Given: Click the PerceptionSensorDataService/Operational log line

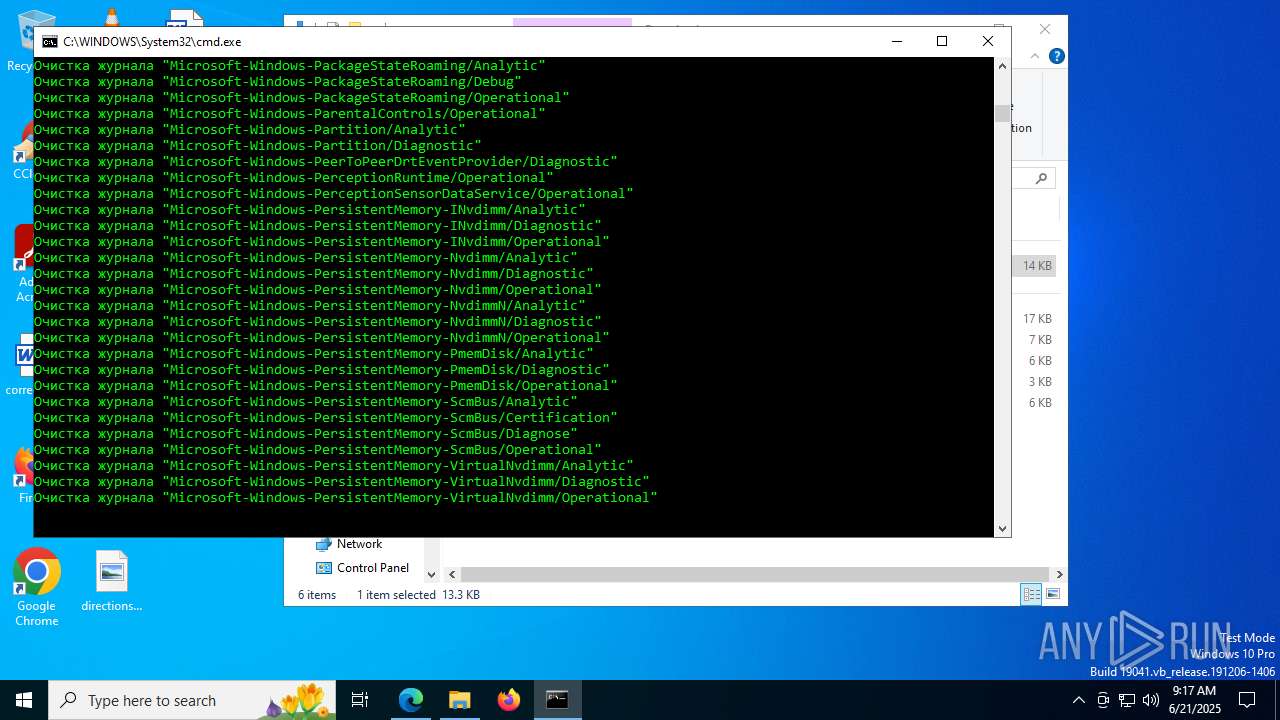Looking at the screenshot, I should pyautogui.click(x=334, y=194).
